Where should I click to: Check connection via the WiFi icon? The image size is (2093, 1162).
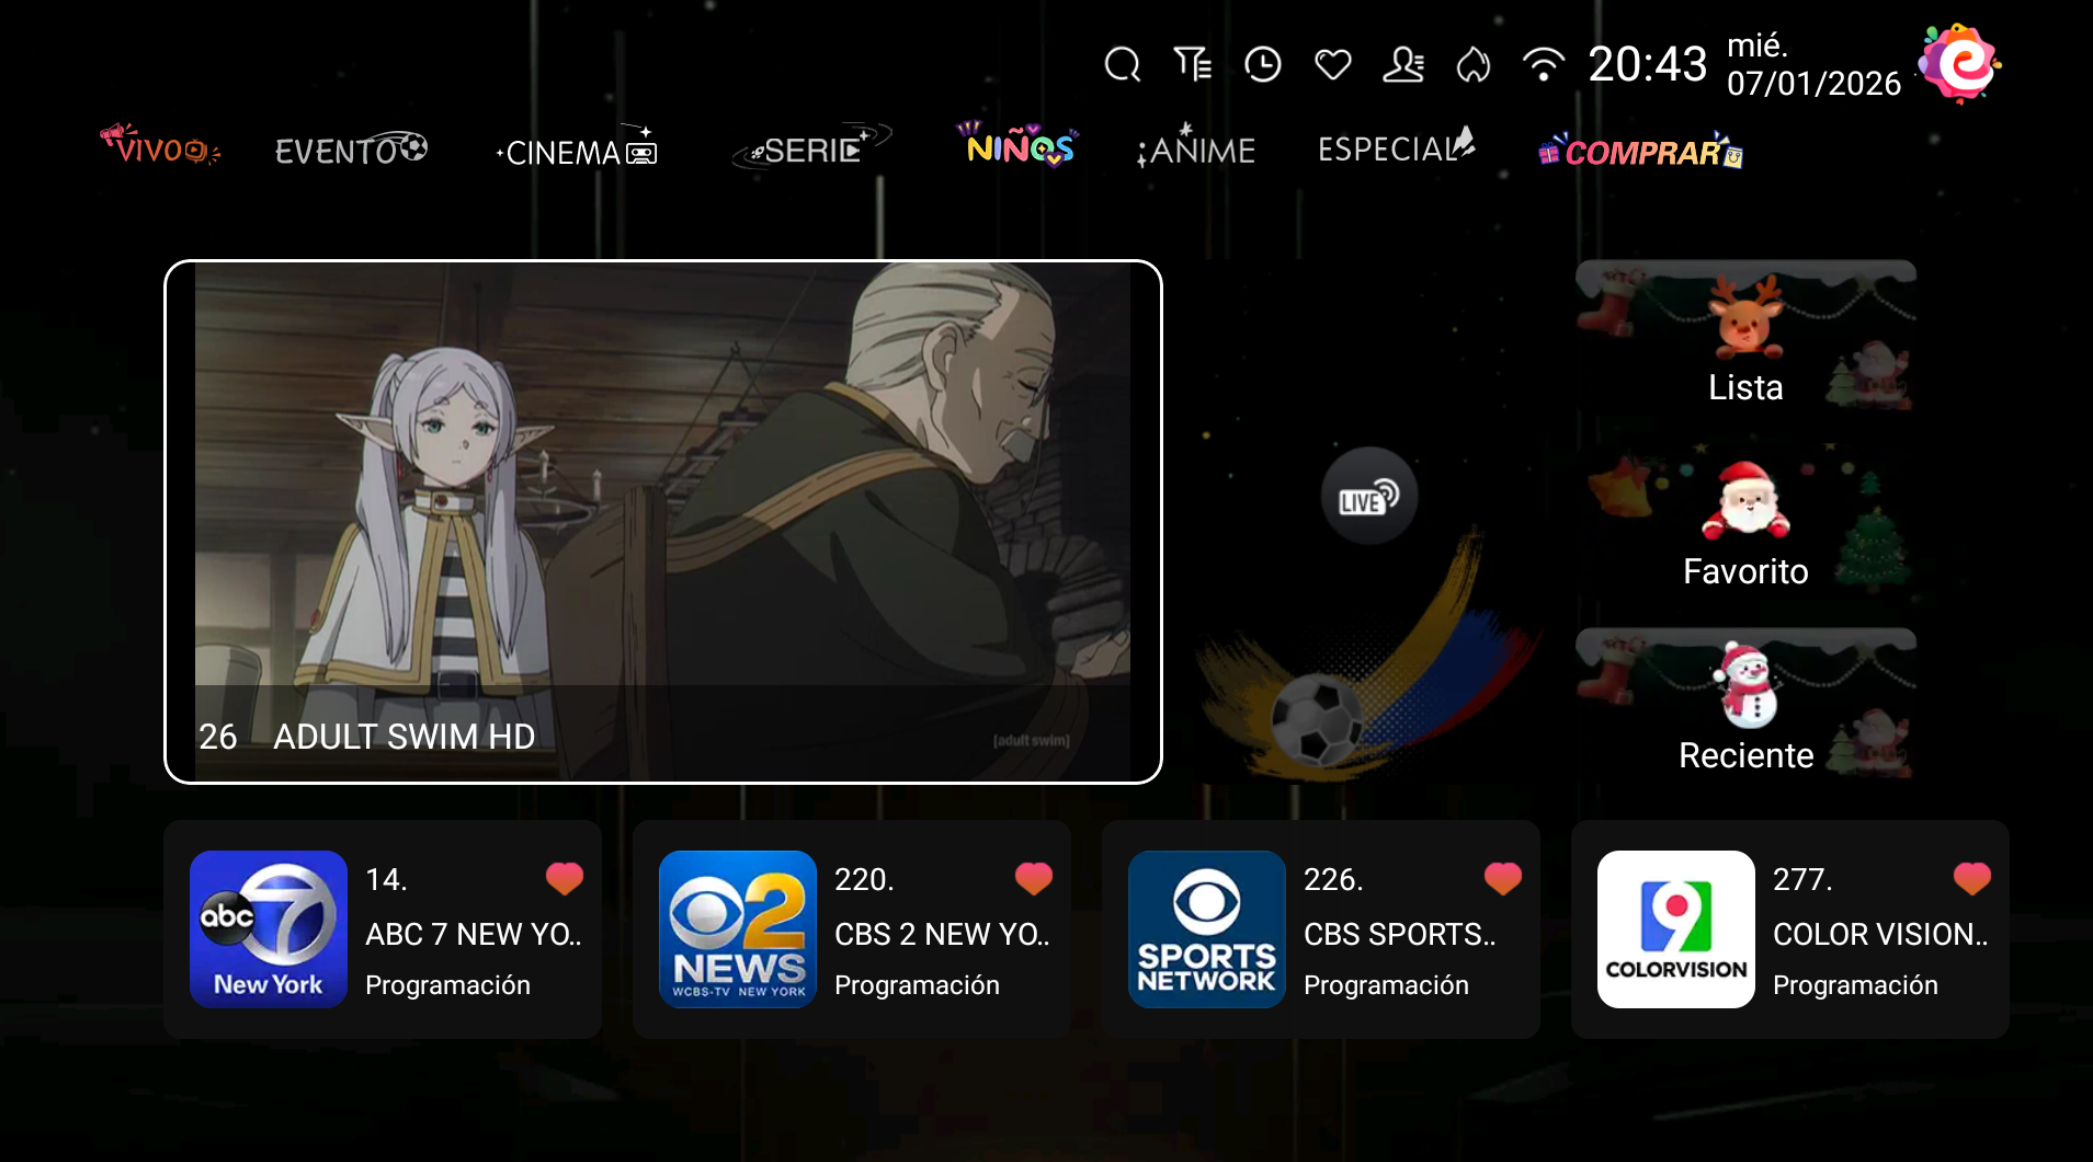tap(1542, 63)
